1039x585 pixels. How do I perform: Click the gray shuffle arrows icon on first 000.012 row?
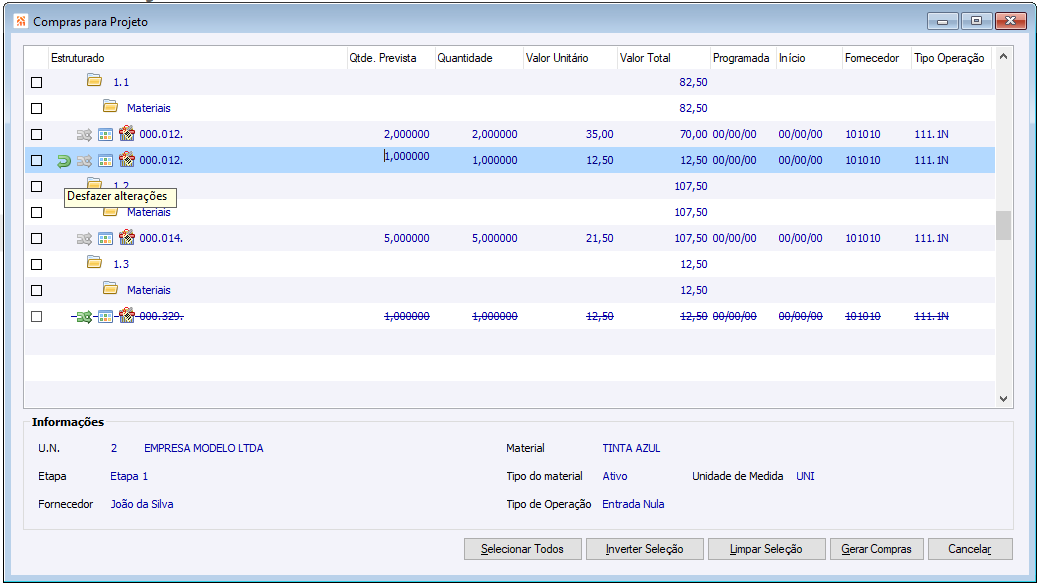point(84,134)
